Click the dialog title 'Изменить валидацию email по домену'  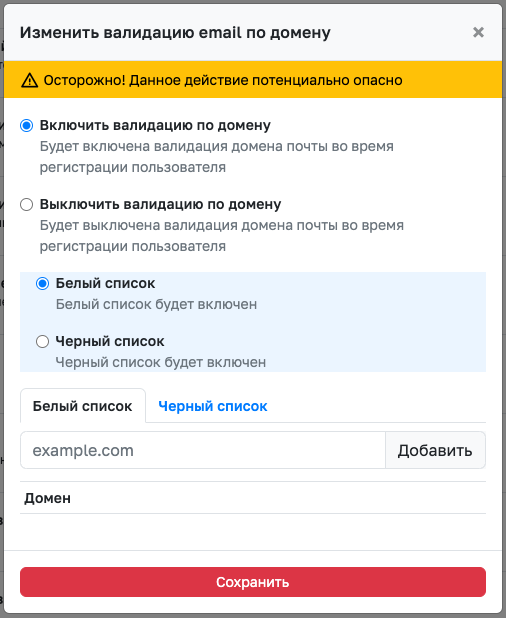(175, 33)
